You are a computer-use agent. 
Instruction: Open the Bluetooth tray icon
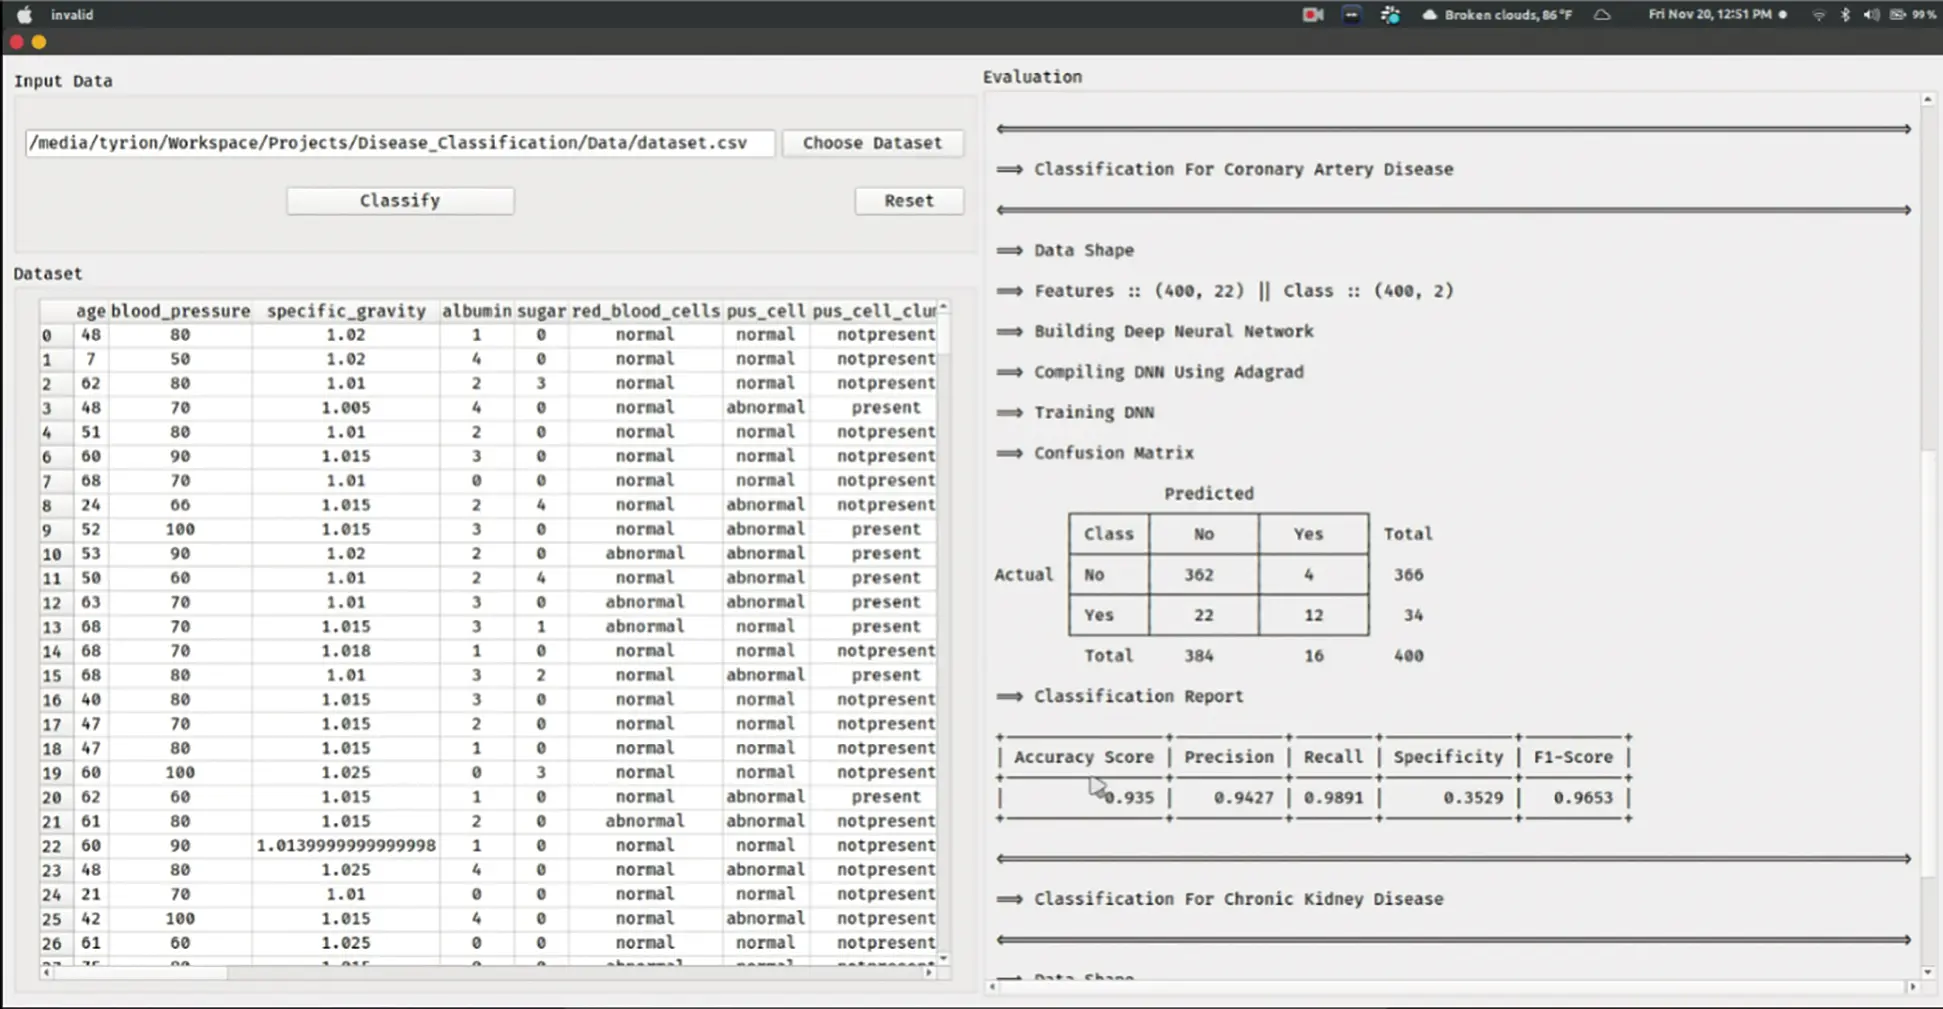pos(1845,15)
